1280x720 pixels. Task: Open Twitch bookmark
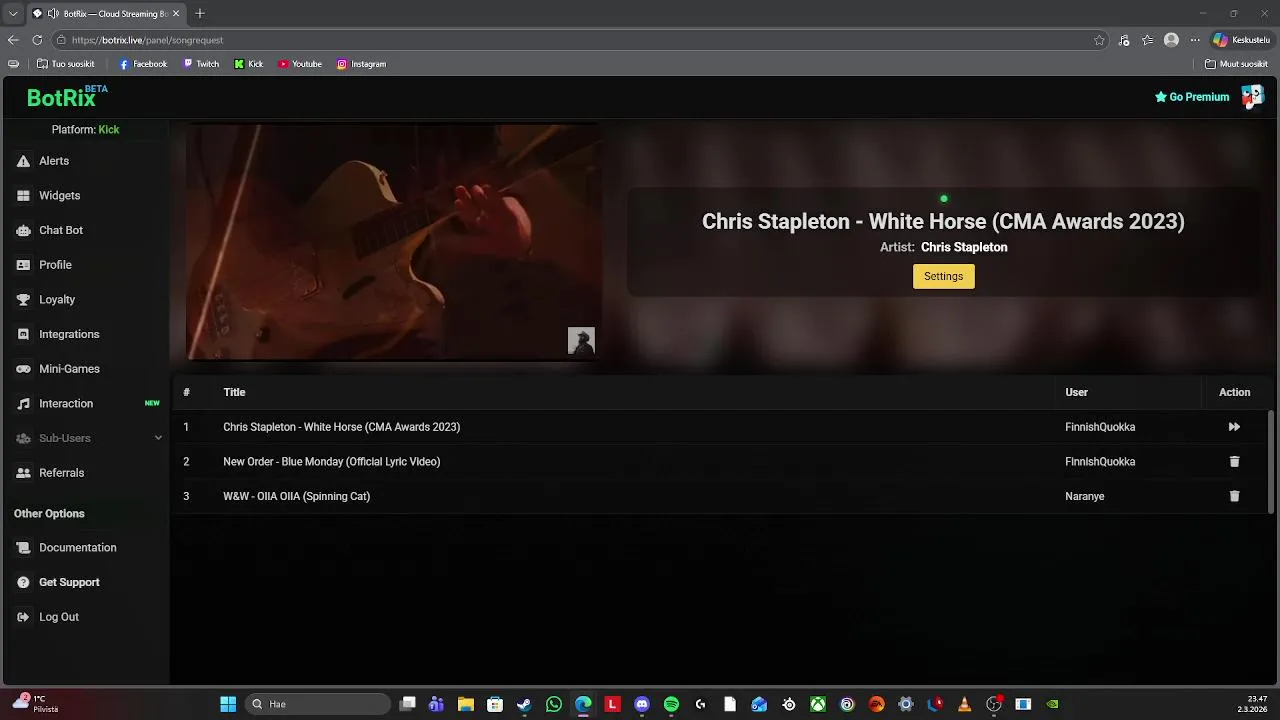tap(201, 64)
